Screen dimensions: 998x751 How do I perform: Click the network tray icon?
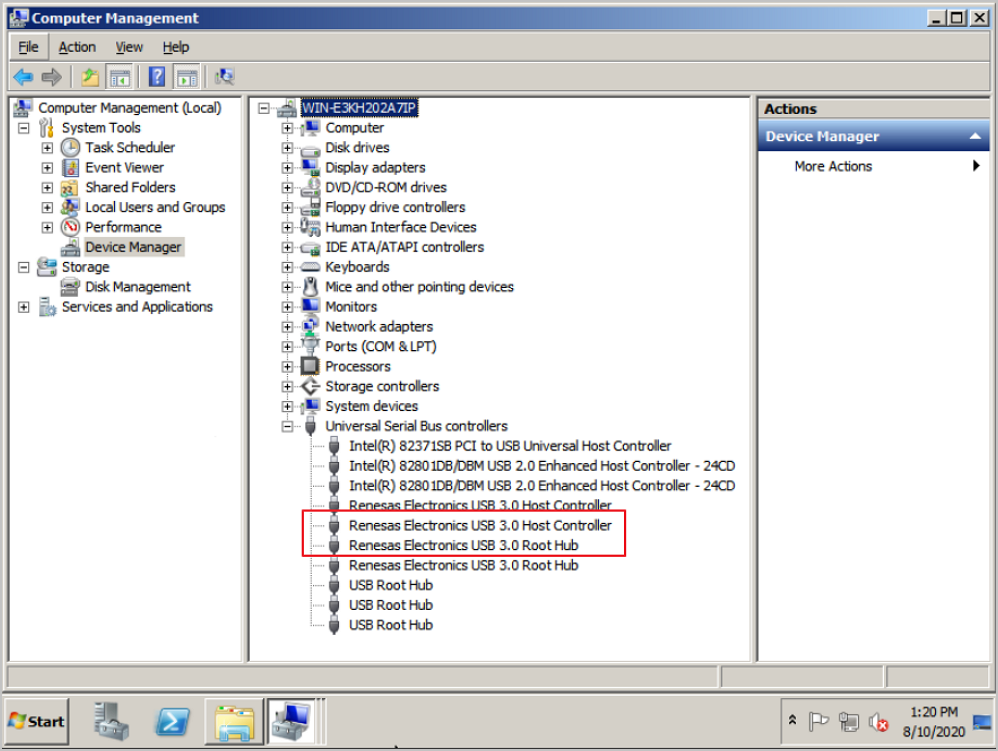[x=848, y=722]
